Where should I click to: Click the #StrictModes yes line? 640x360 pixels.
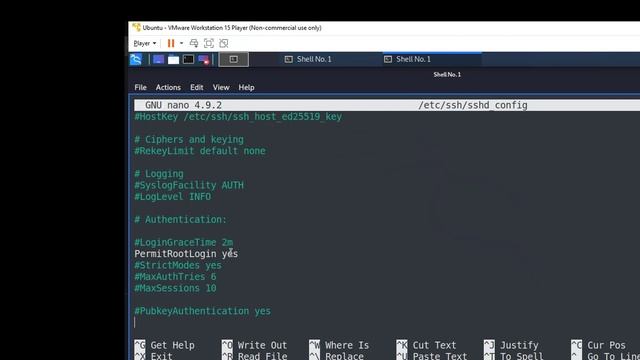point(178,265)
